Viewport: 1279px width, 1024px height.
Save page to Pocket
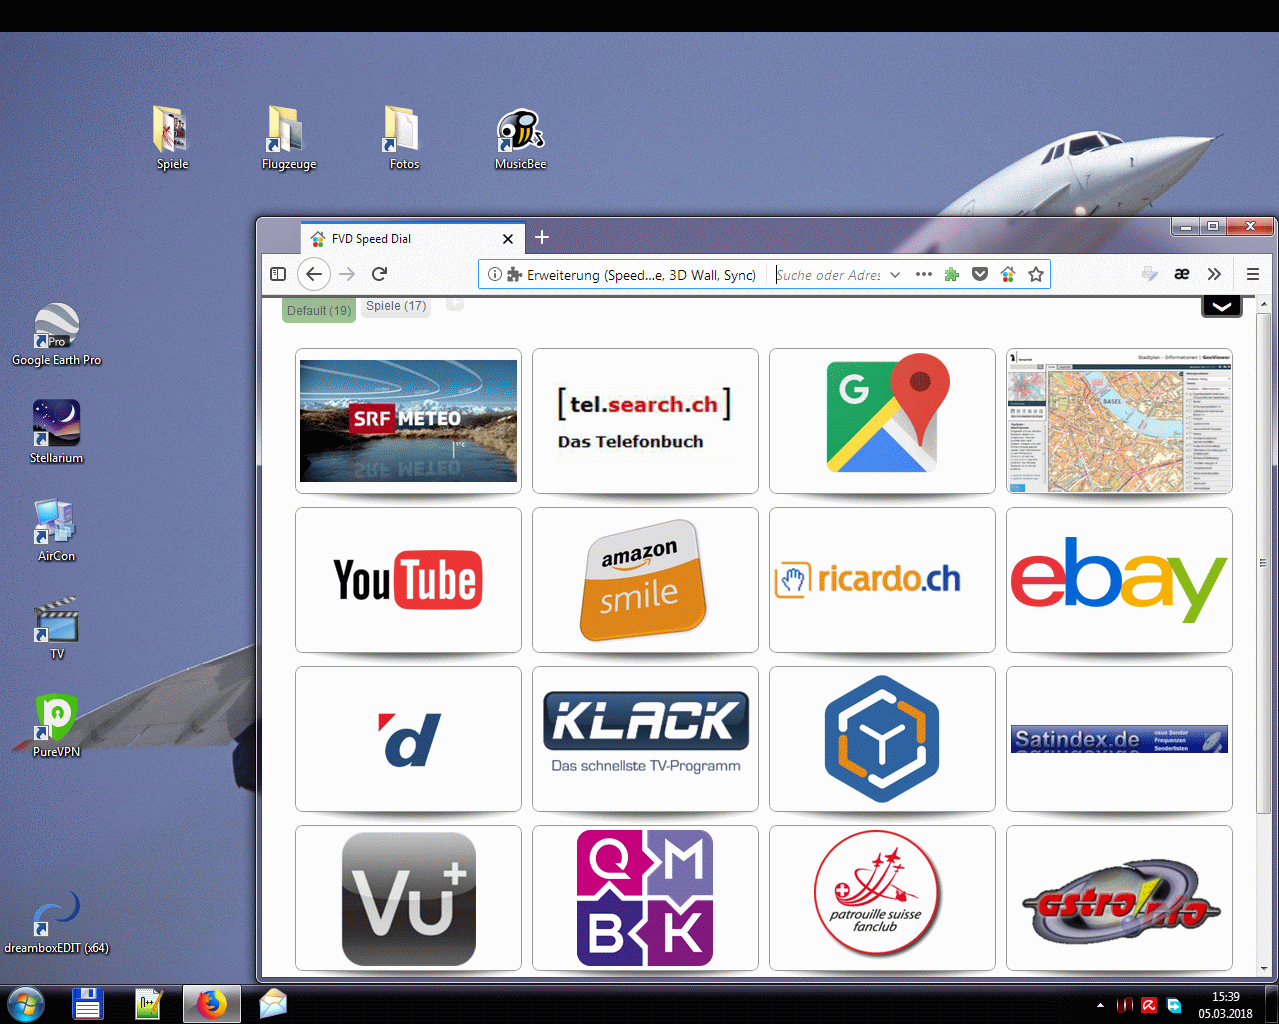pyautogui.click(x=980, y=274)
